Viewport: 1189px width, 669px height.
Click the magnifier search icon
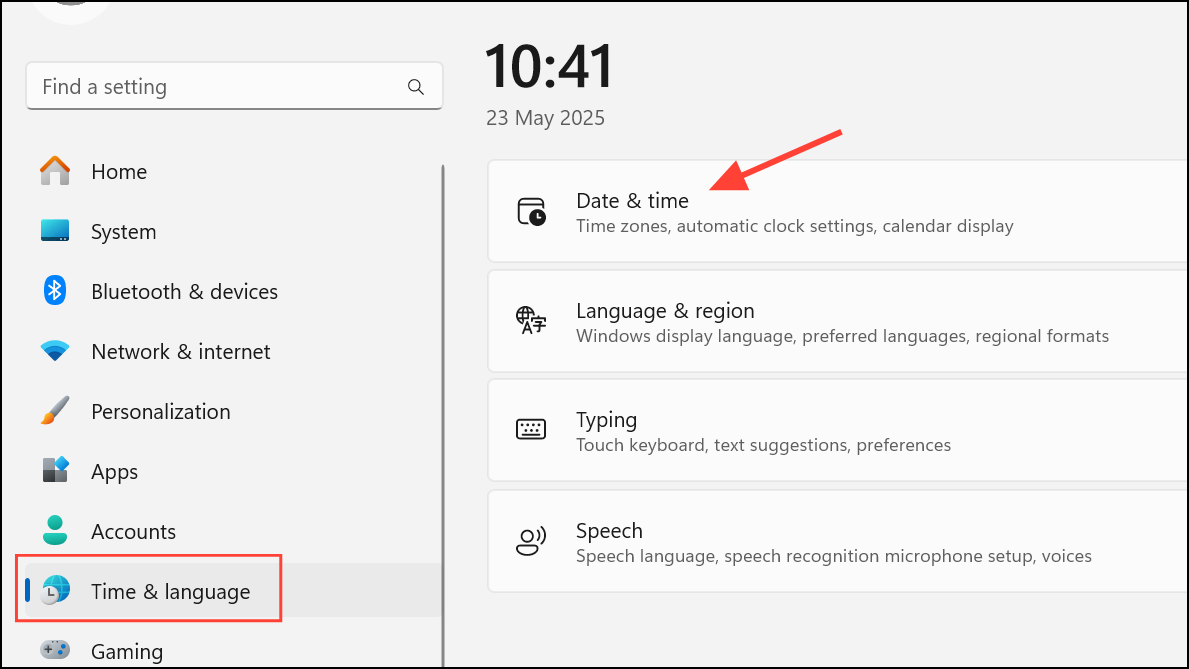point(416,86)
